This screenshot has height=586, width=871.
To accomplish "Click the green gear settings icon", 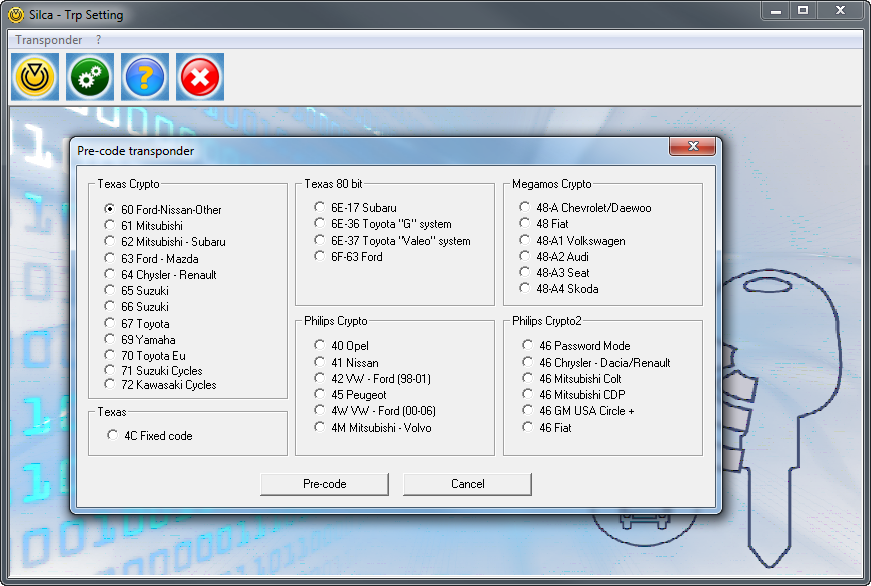I will (x=89, y=76).
